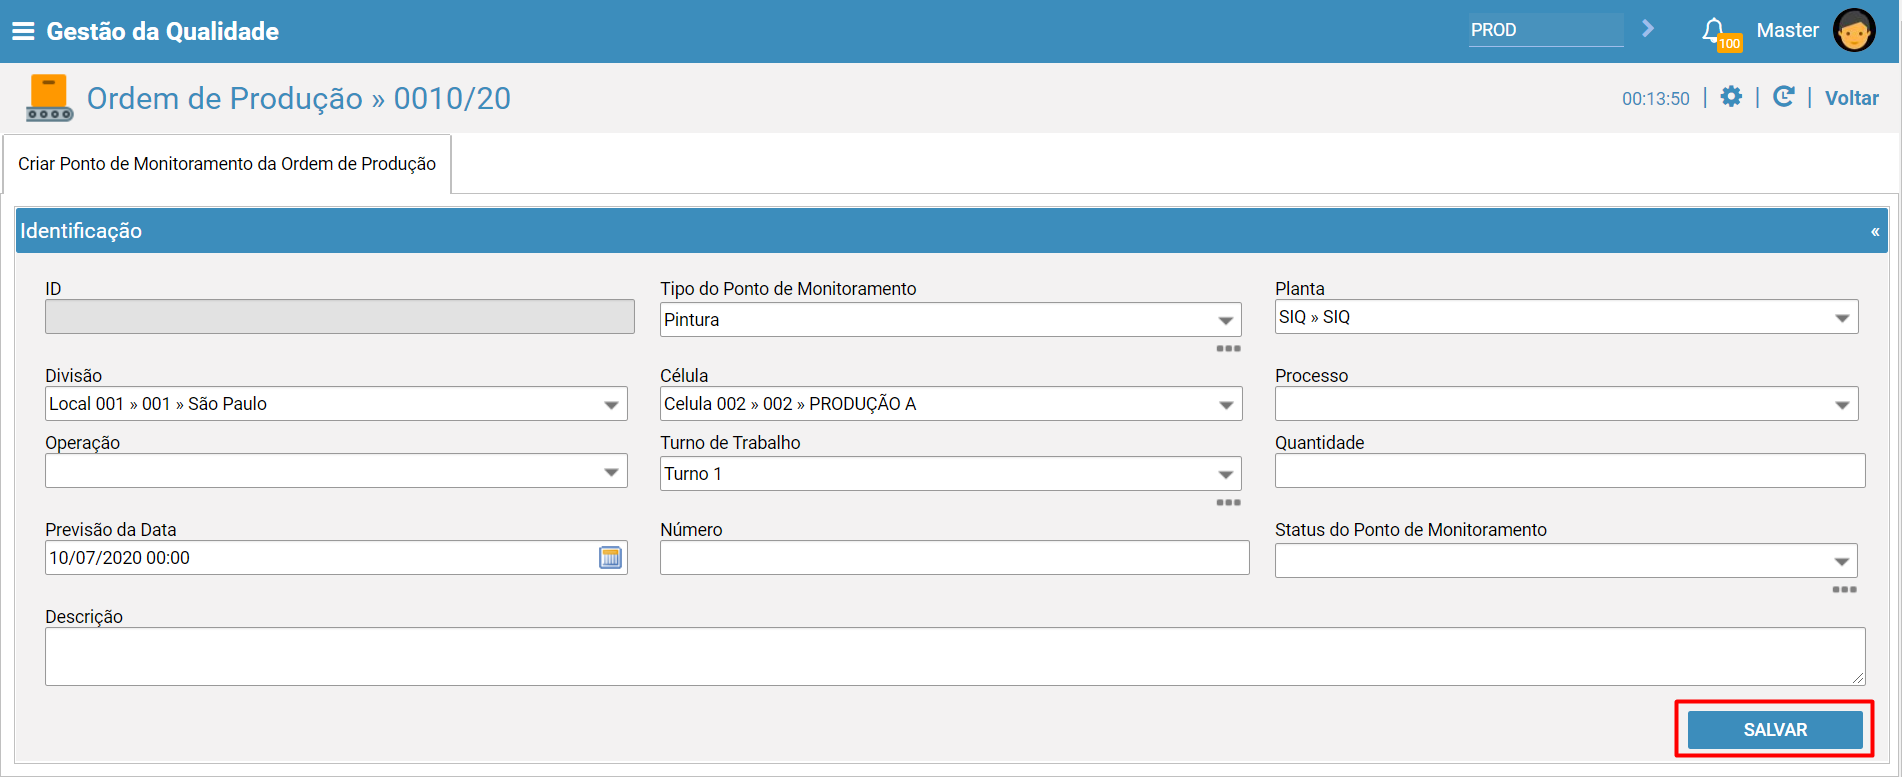Click the refresh icon beside Voltar
Viewport: 1902px width, 777px height.
click(x=1783, y=97)
